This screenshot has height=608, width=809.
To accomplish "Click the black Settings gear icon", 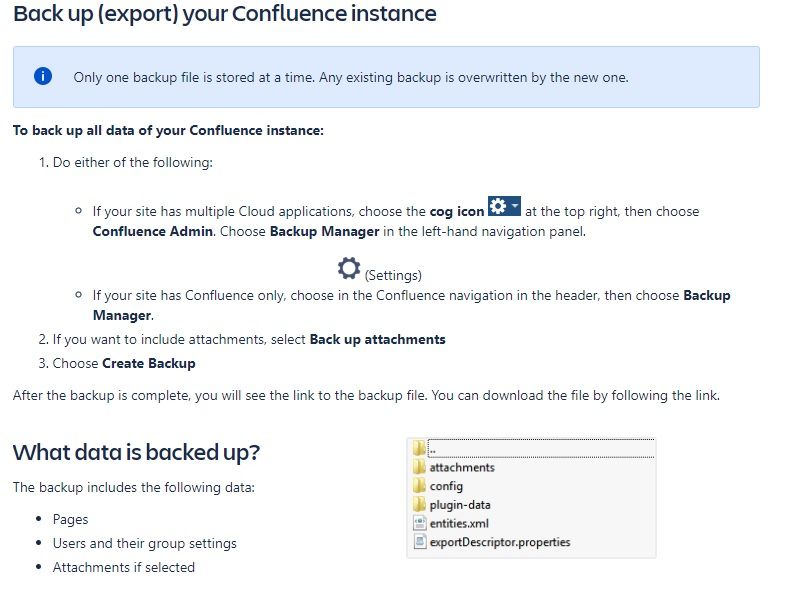I will tap(349, 268).
